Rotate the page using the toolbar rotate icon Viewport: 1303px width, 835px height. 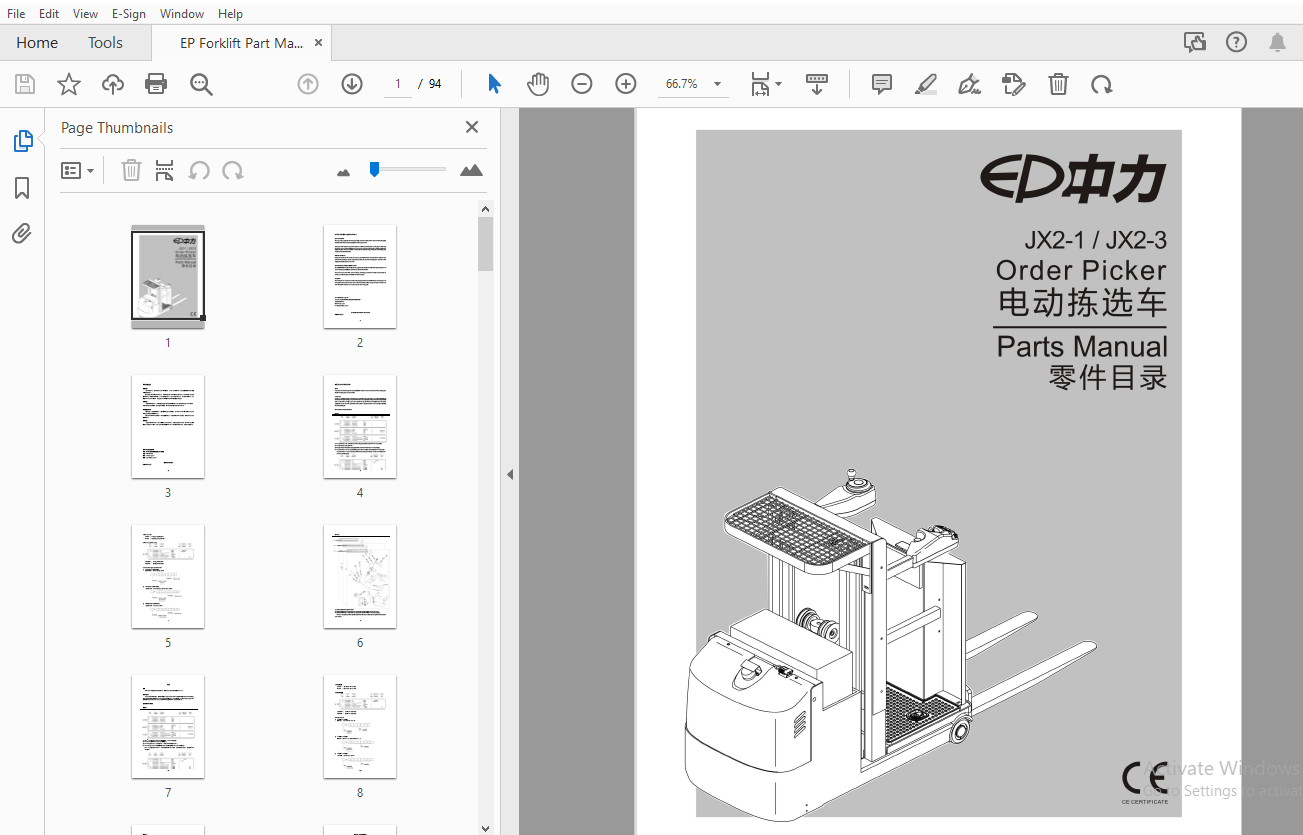coord(1102,84)
